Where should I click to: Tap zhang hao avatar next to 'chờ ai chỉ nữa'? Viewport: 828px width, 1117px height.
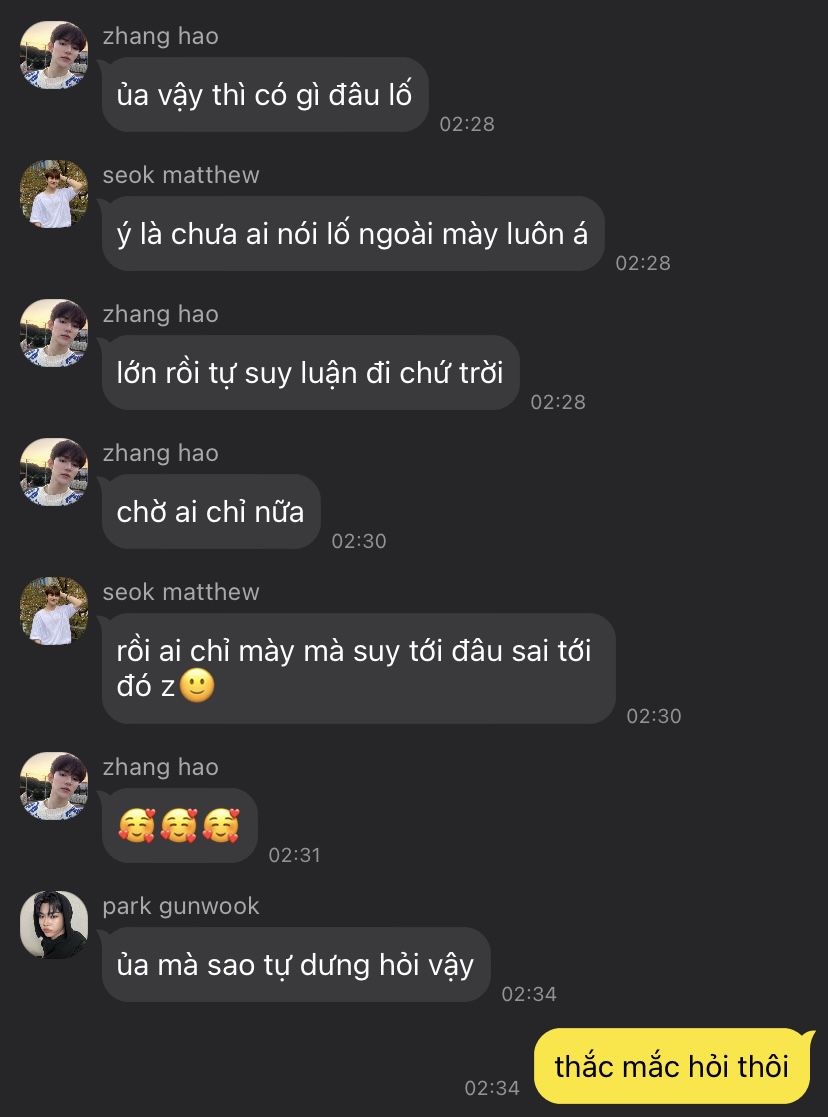click(53, 472)
